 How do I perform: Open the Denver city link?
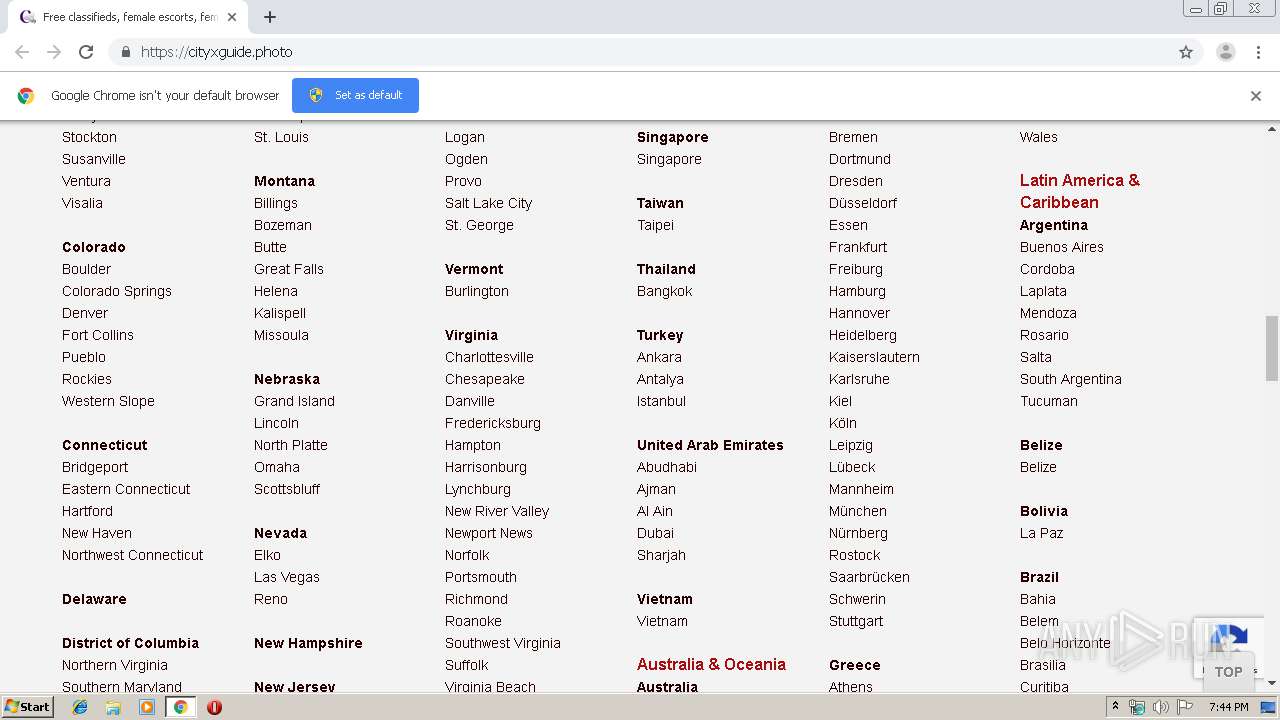[85, 313]
